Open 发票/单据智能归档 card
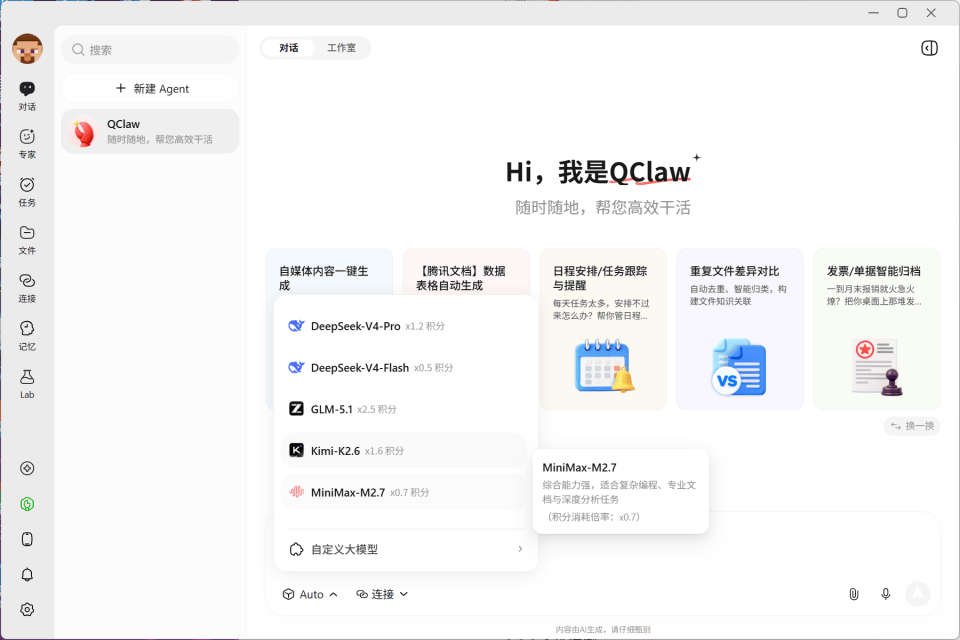Image resolution: width=960 pixels, height=640 pixels. pos(877,329)
